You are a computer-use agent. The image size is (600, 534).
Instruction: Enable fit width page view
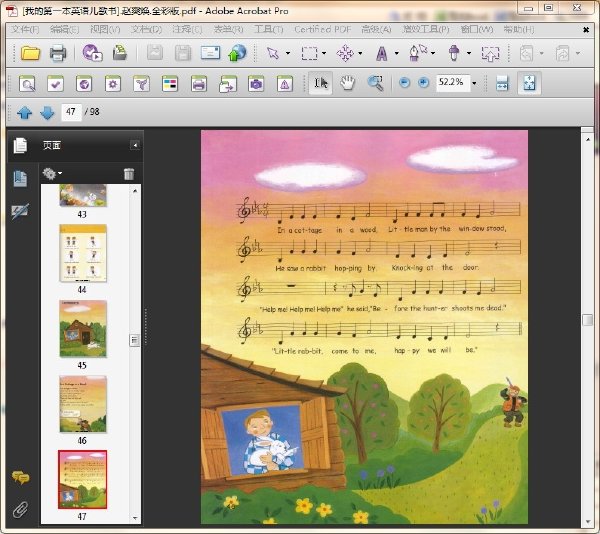(502, 83)
